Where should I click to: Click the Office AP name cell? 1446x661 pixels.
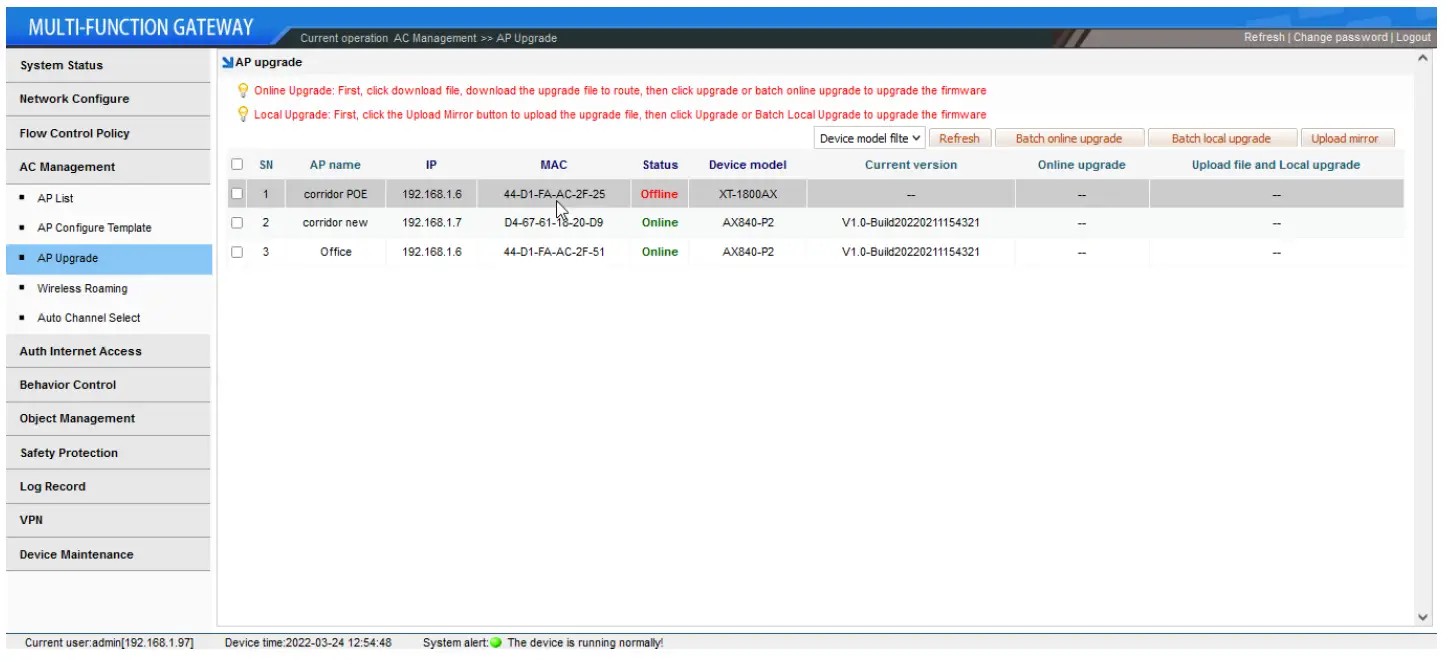tap(336, 252)
